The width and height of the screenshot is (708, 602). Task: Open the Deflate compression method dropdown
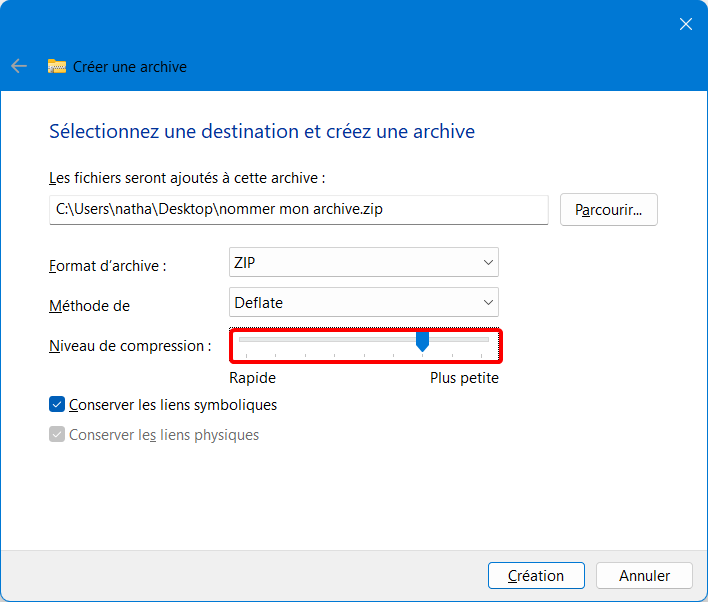363,302
